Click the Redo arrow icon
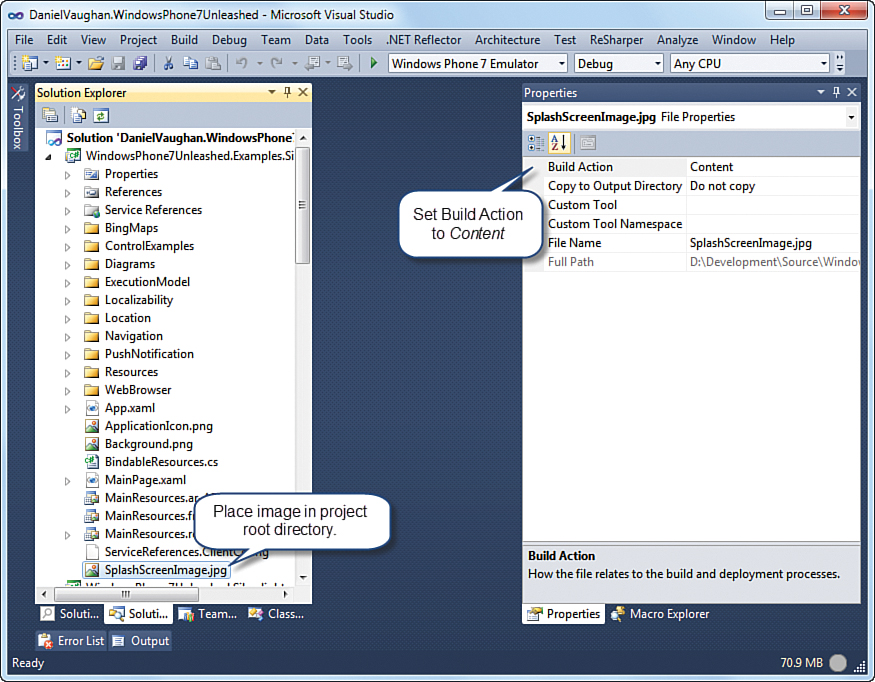The width and height of the screenshot is (875, 682). [x=277, y=63]
